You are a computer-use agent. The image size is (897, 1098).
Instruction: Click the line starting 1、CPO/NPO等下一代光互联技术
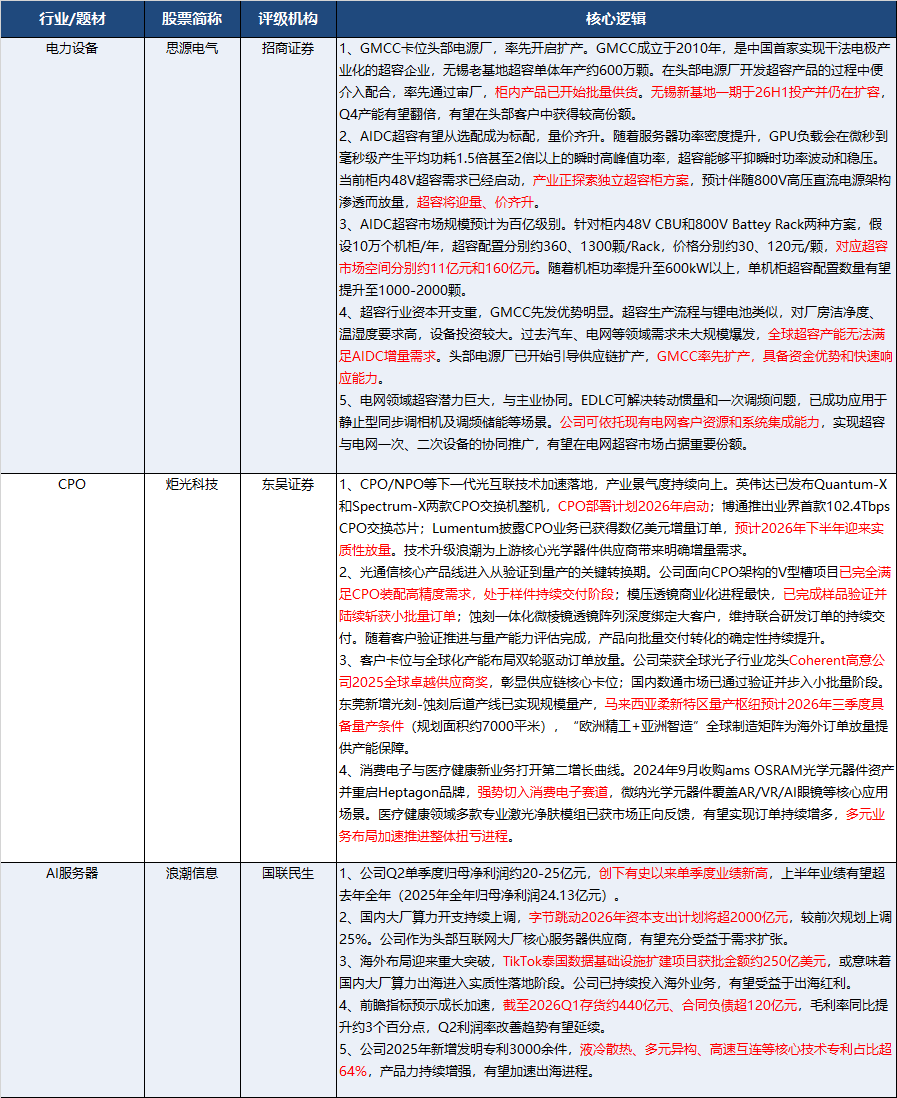(613, 485)
